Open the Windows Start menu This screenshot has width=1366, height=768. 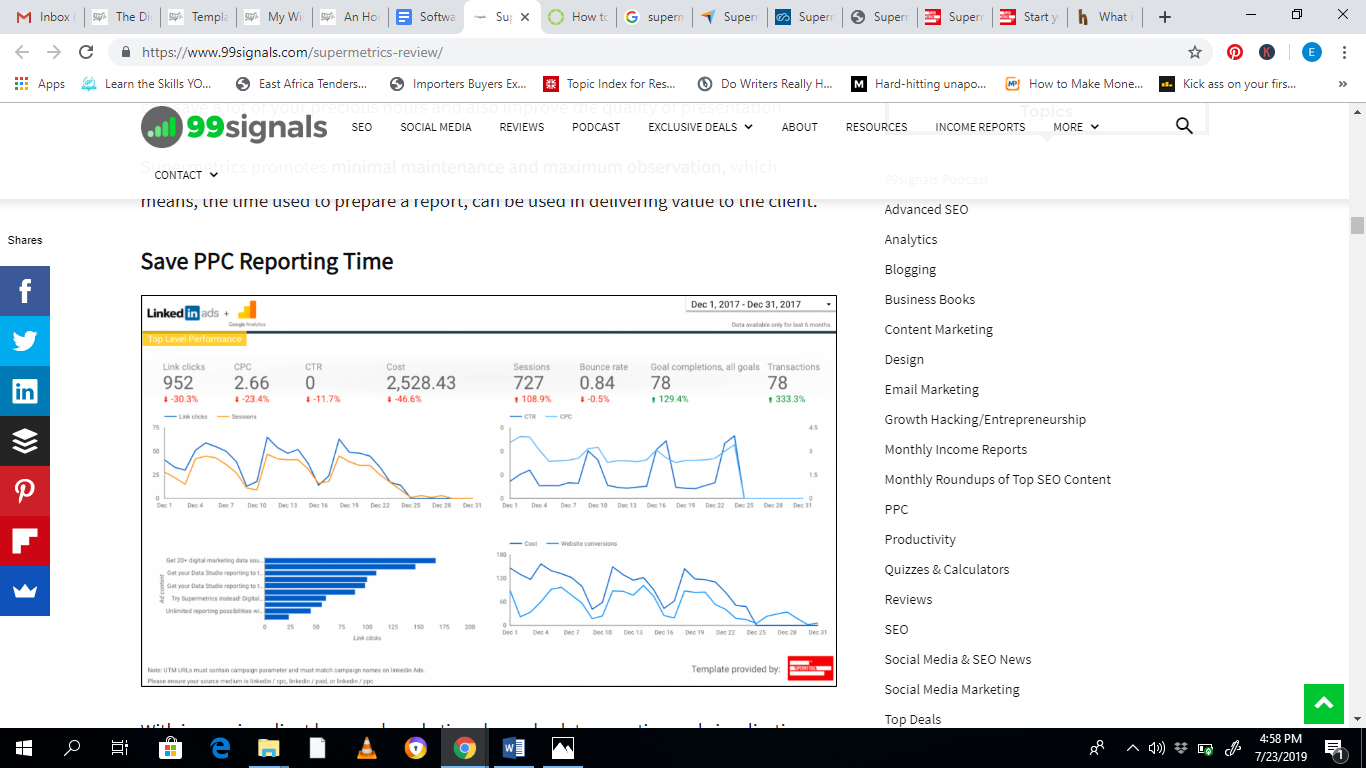pyautogui.click(x=24, y=748)
